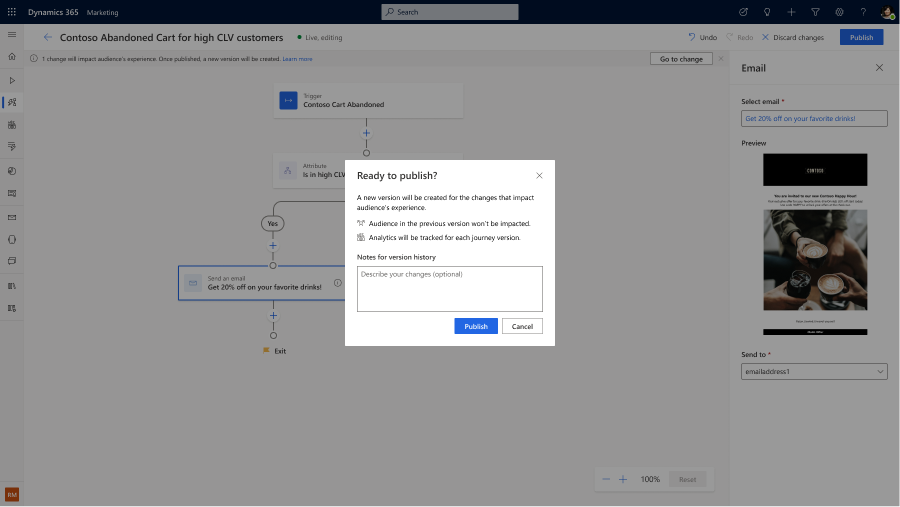This screenshot has width=900, height=507.
Task: Zoom in the canvas with plus
Action: 623,479
